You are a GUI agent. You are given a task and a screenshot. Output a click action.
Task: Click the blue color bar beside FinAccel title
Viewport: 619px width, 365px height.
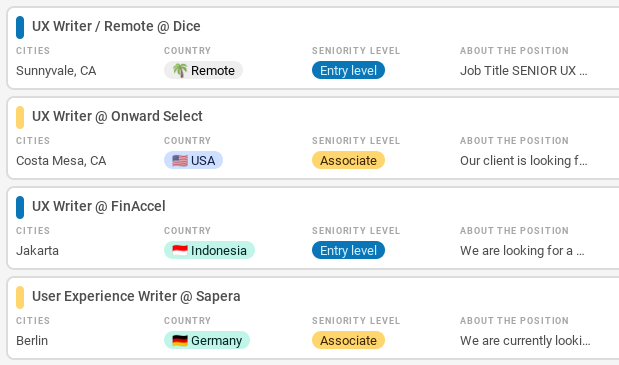[x=20, y=207]
